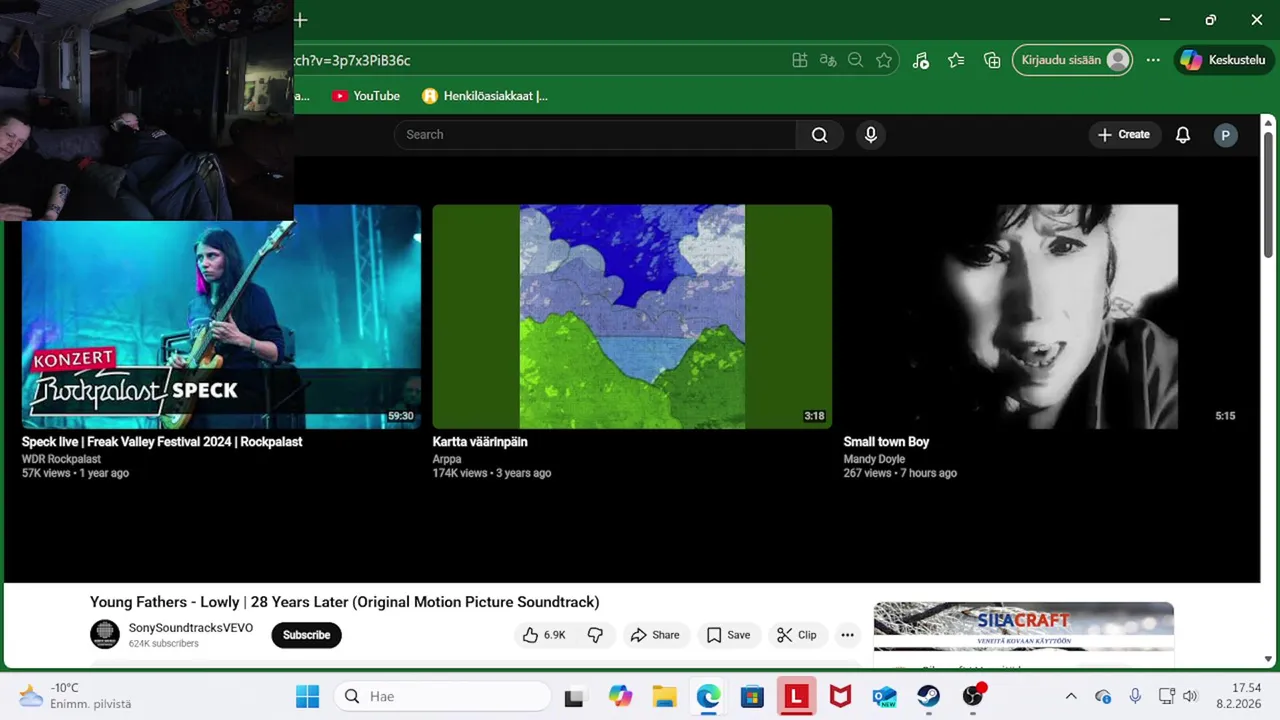Image resolution: width=1280 pixels, height=720 pixels.
Task: Open the volume speaker tray icon
Action: [1190, 696]
